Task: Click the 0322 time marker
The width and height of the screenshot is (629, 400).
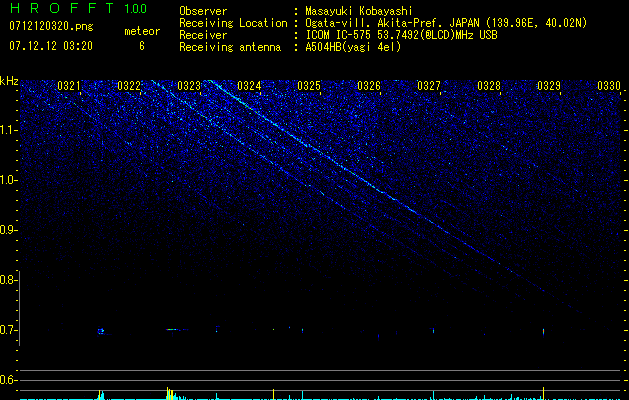Action: pos(129,86)
